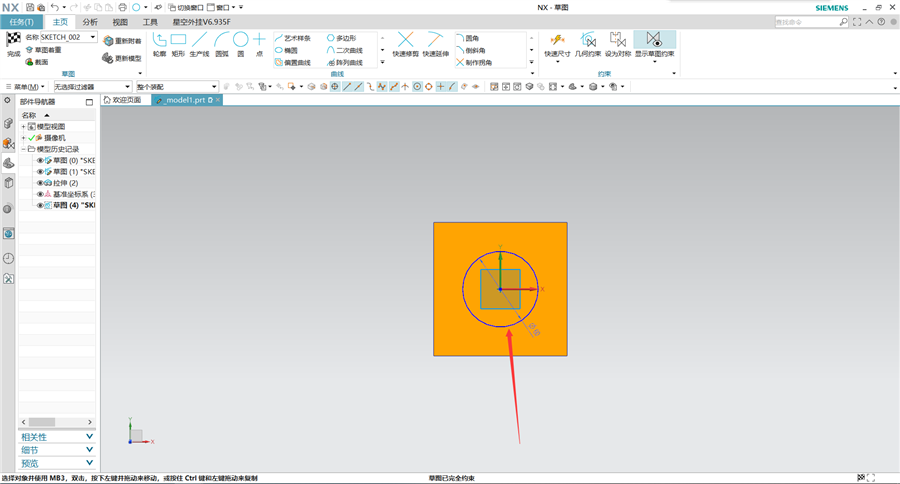Toggle visibility eye of 基准坐标系
Viewport: 900px width, 484px height.
point(40,194)
